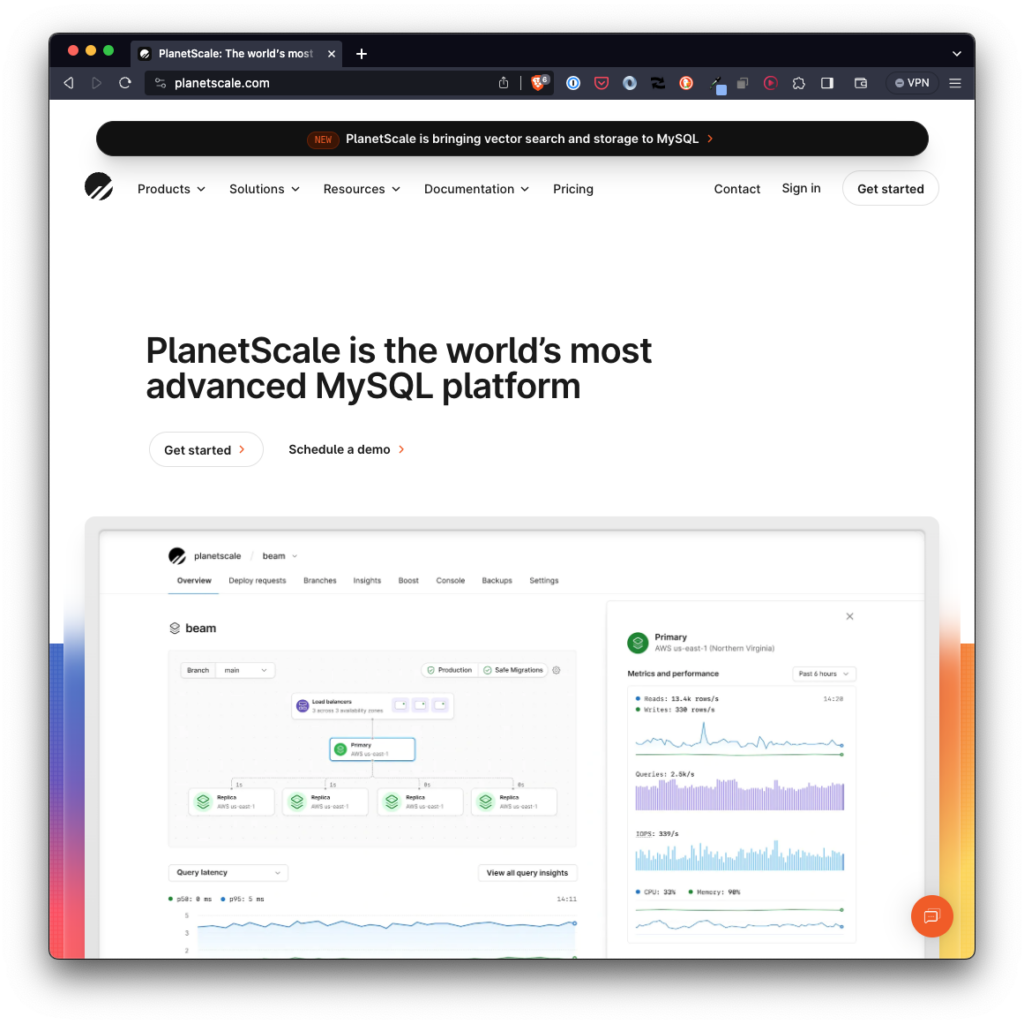Screen dimensions: 1024x1024
Task: Click the "Queries: 2.5k/s" label
Action: click(x=665, y=774)
